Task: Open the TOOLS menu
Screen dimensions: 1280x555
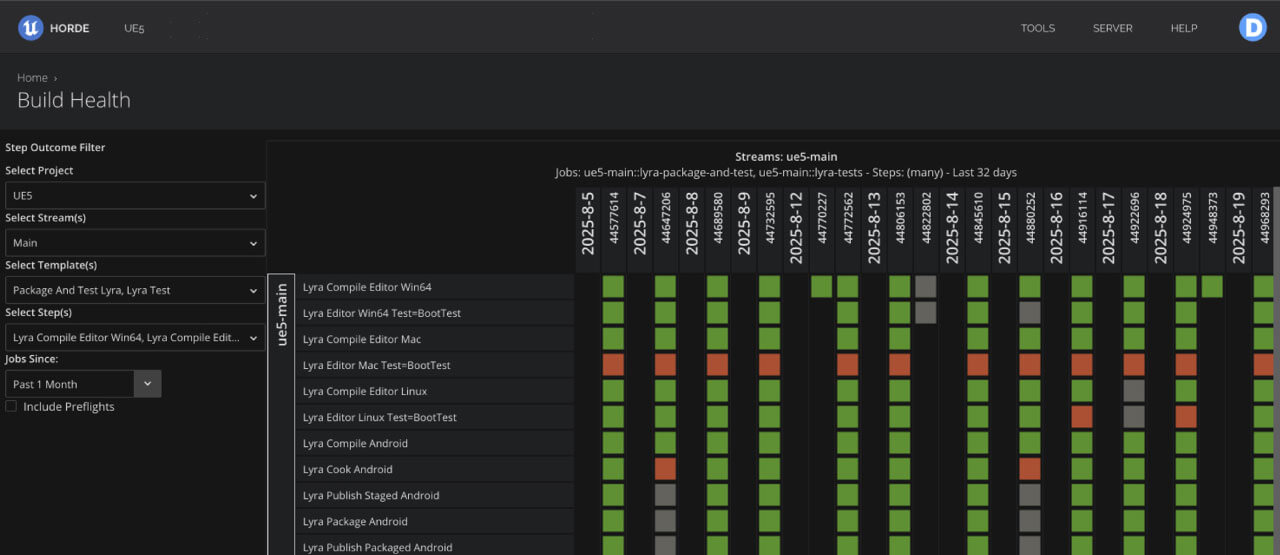Action: [1038, 28]
